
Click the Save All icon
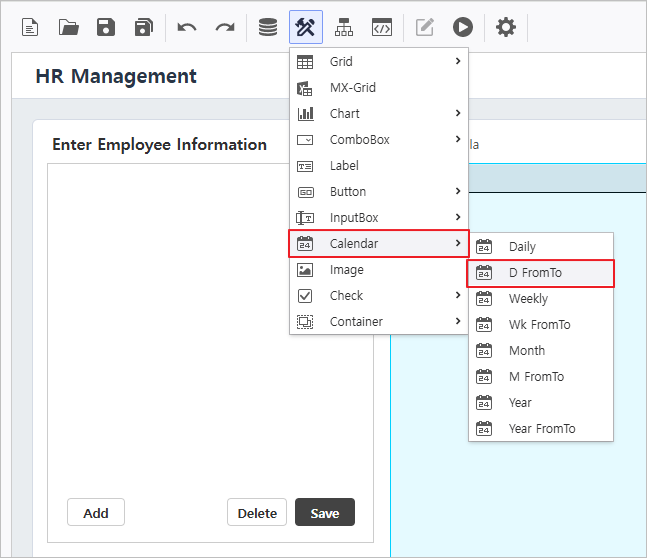pos(143,27)
